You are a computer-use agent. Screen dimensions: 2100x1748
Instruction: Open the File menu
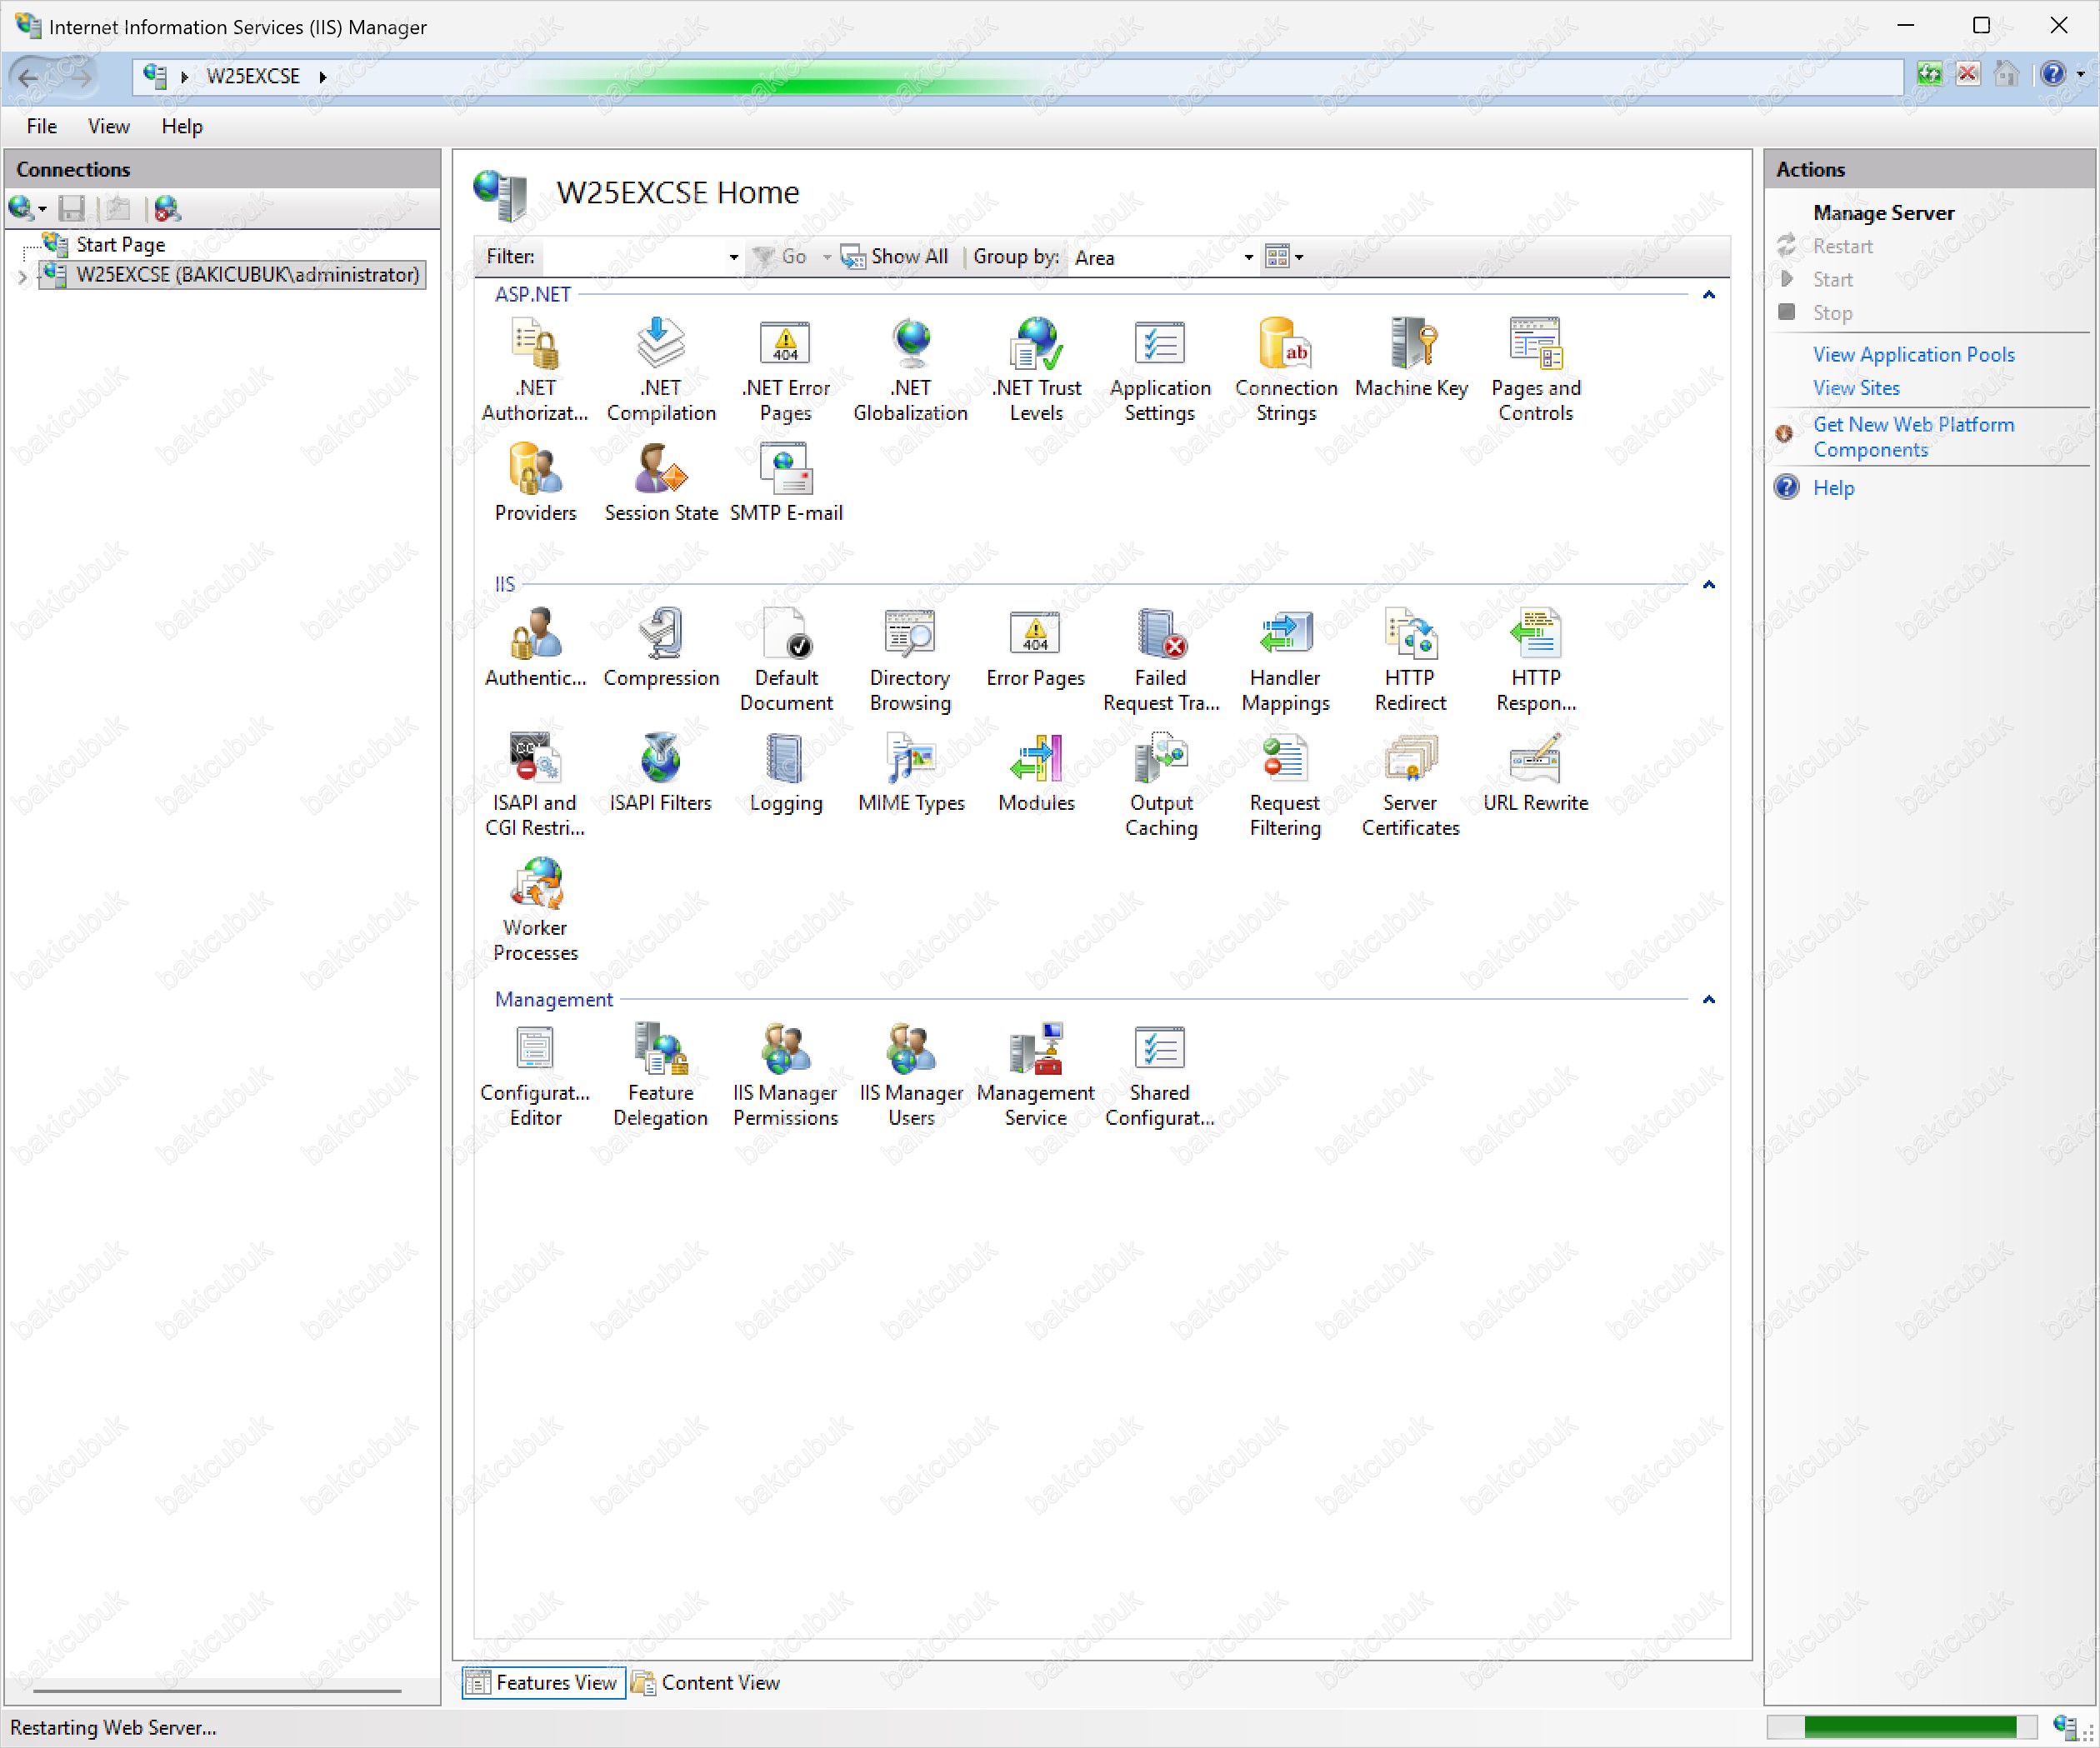pos(42,127)
